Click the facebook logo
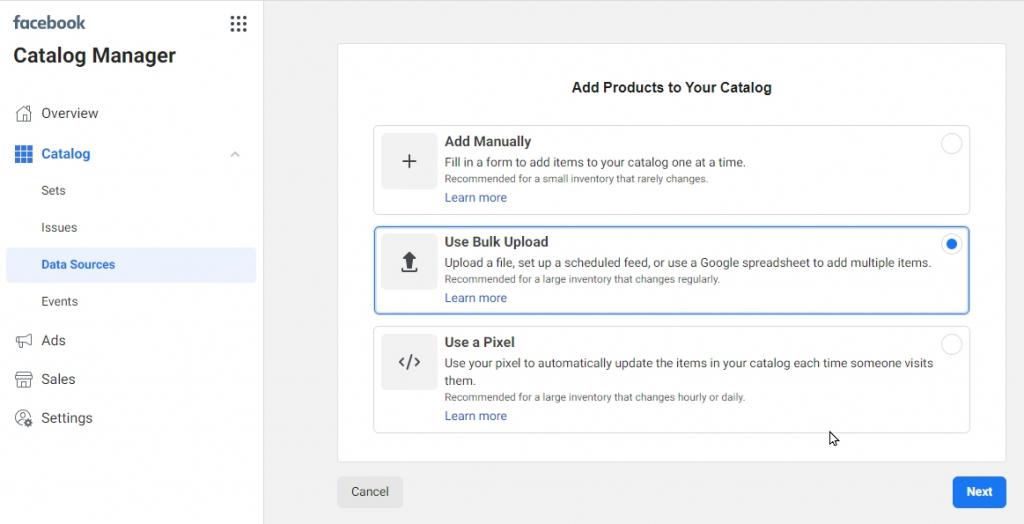This screenshot has width=1024, height=524. click(49, 23)
